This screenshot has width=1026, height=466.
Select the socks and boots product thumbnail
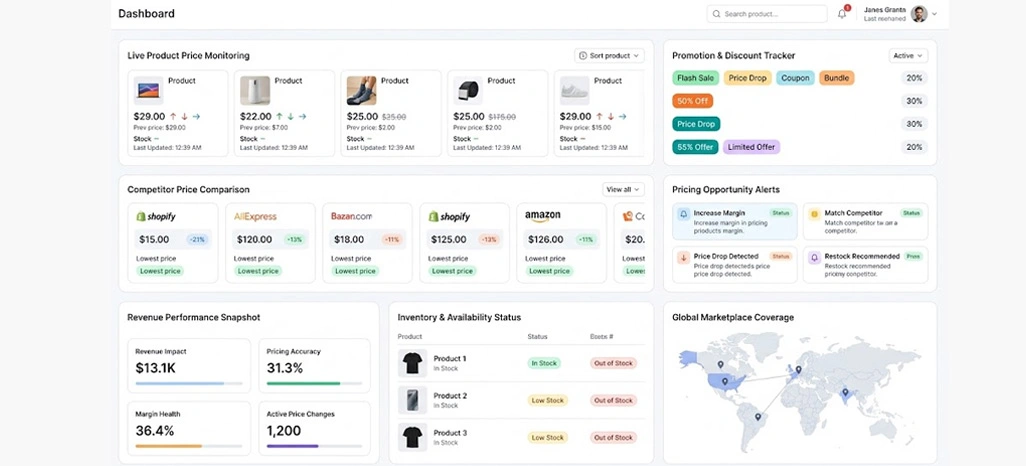tap(361, 90)
